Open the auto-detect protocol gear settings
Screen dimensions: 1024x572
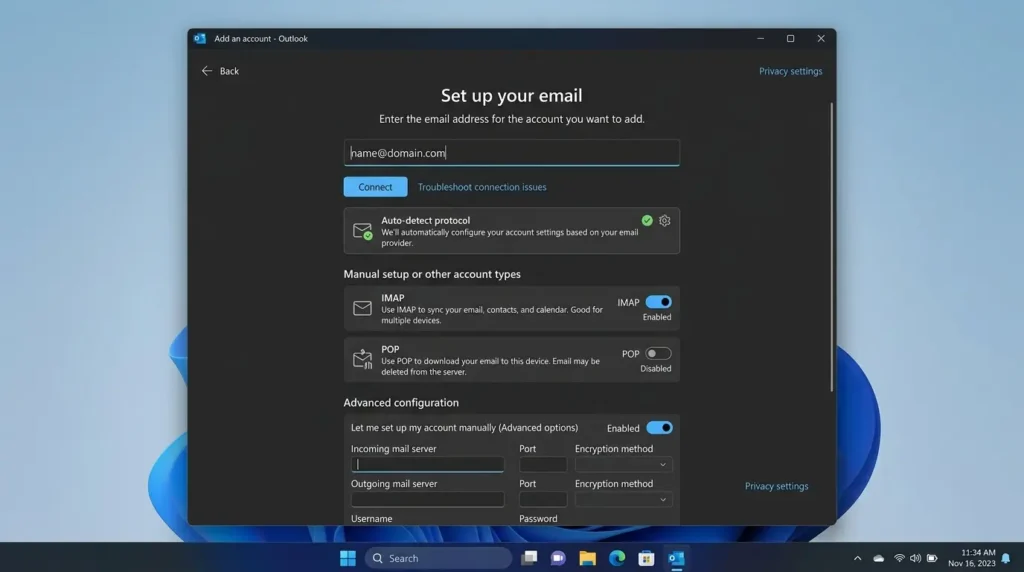(x=664, y=221)
